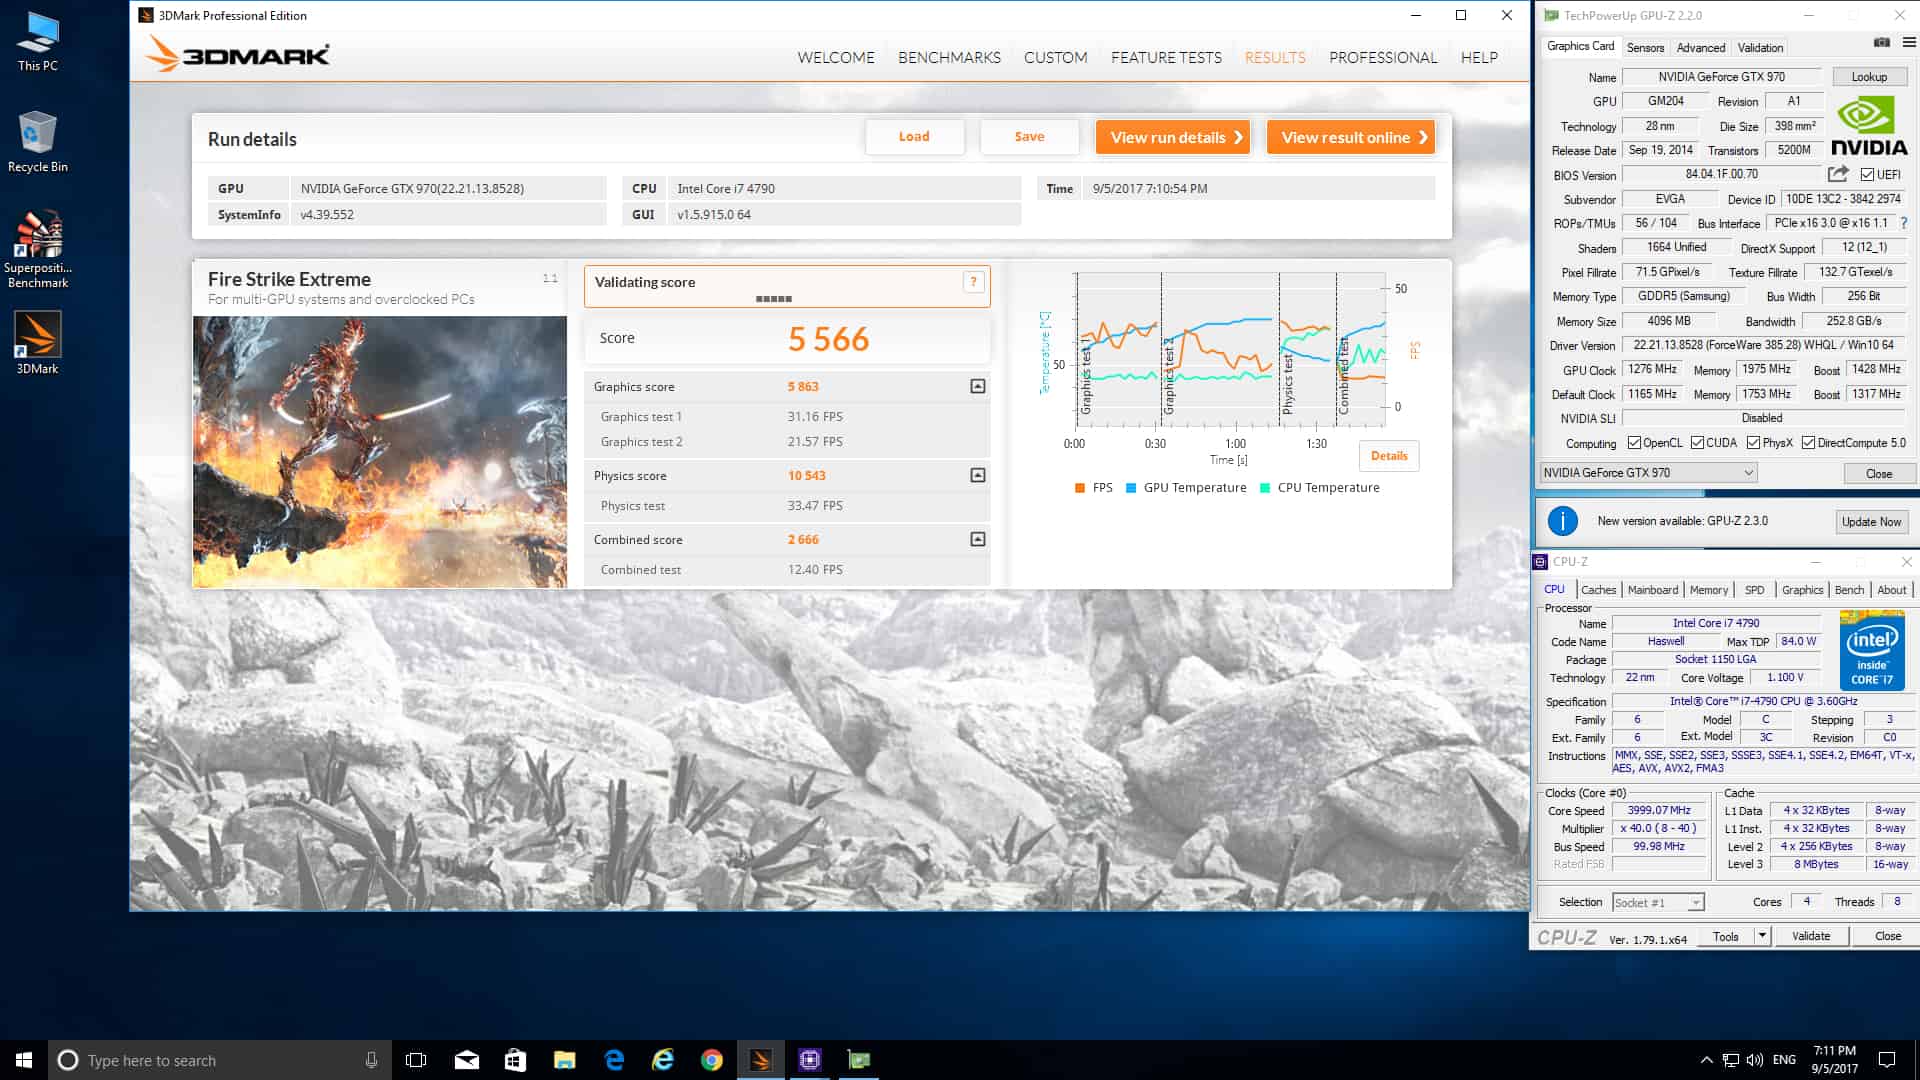Toggle the UEFI checkbox
Viewport: 1920px width, 1080px height.
coord(1867,174)
